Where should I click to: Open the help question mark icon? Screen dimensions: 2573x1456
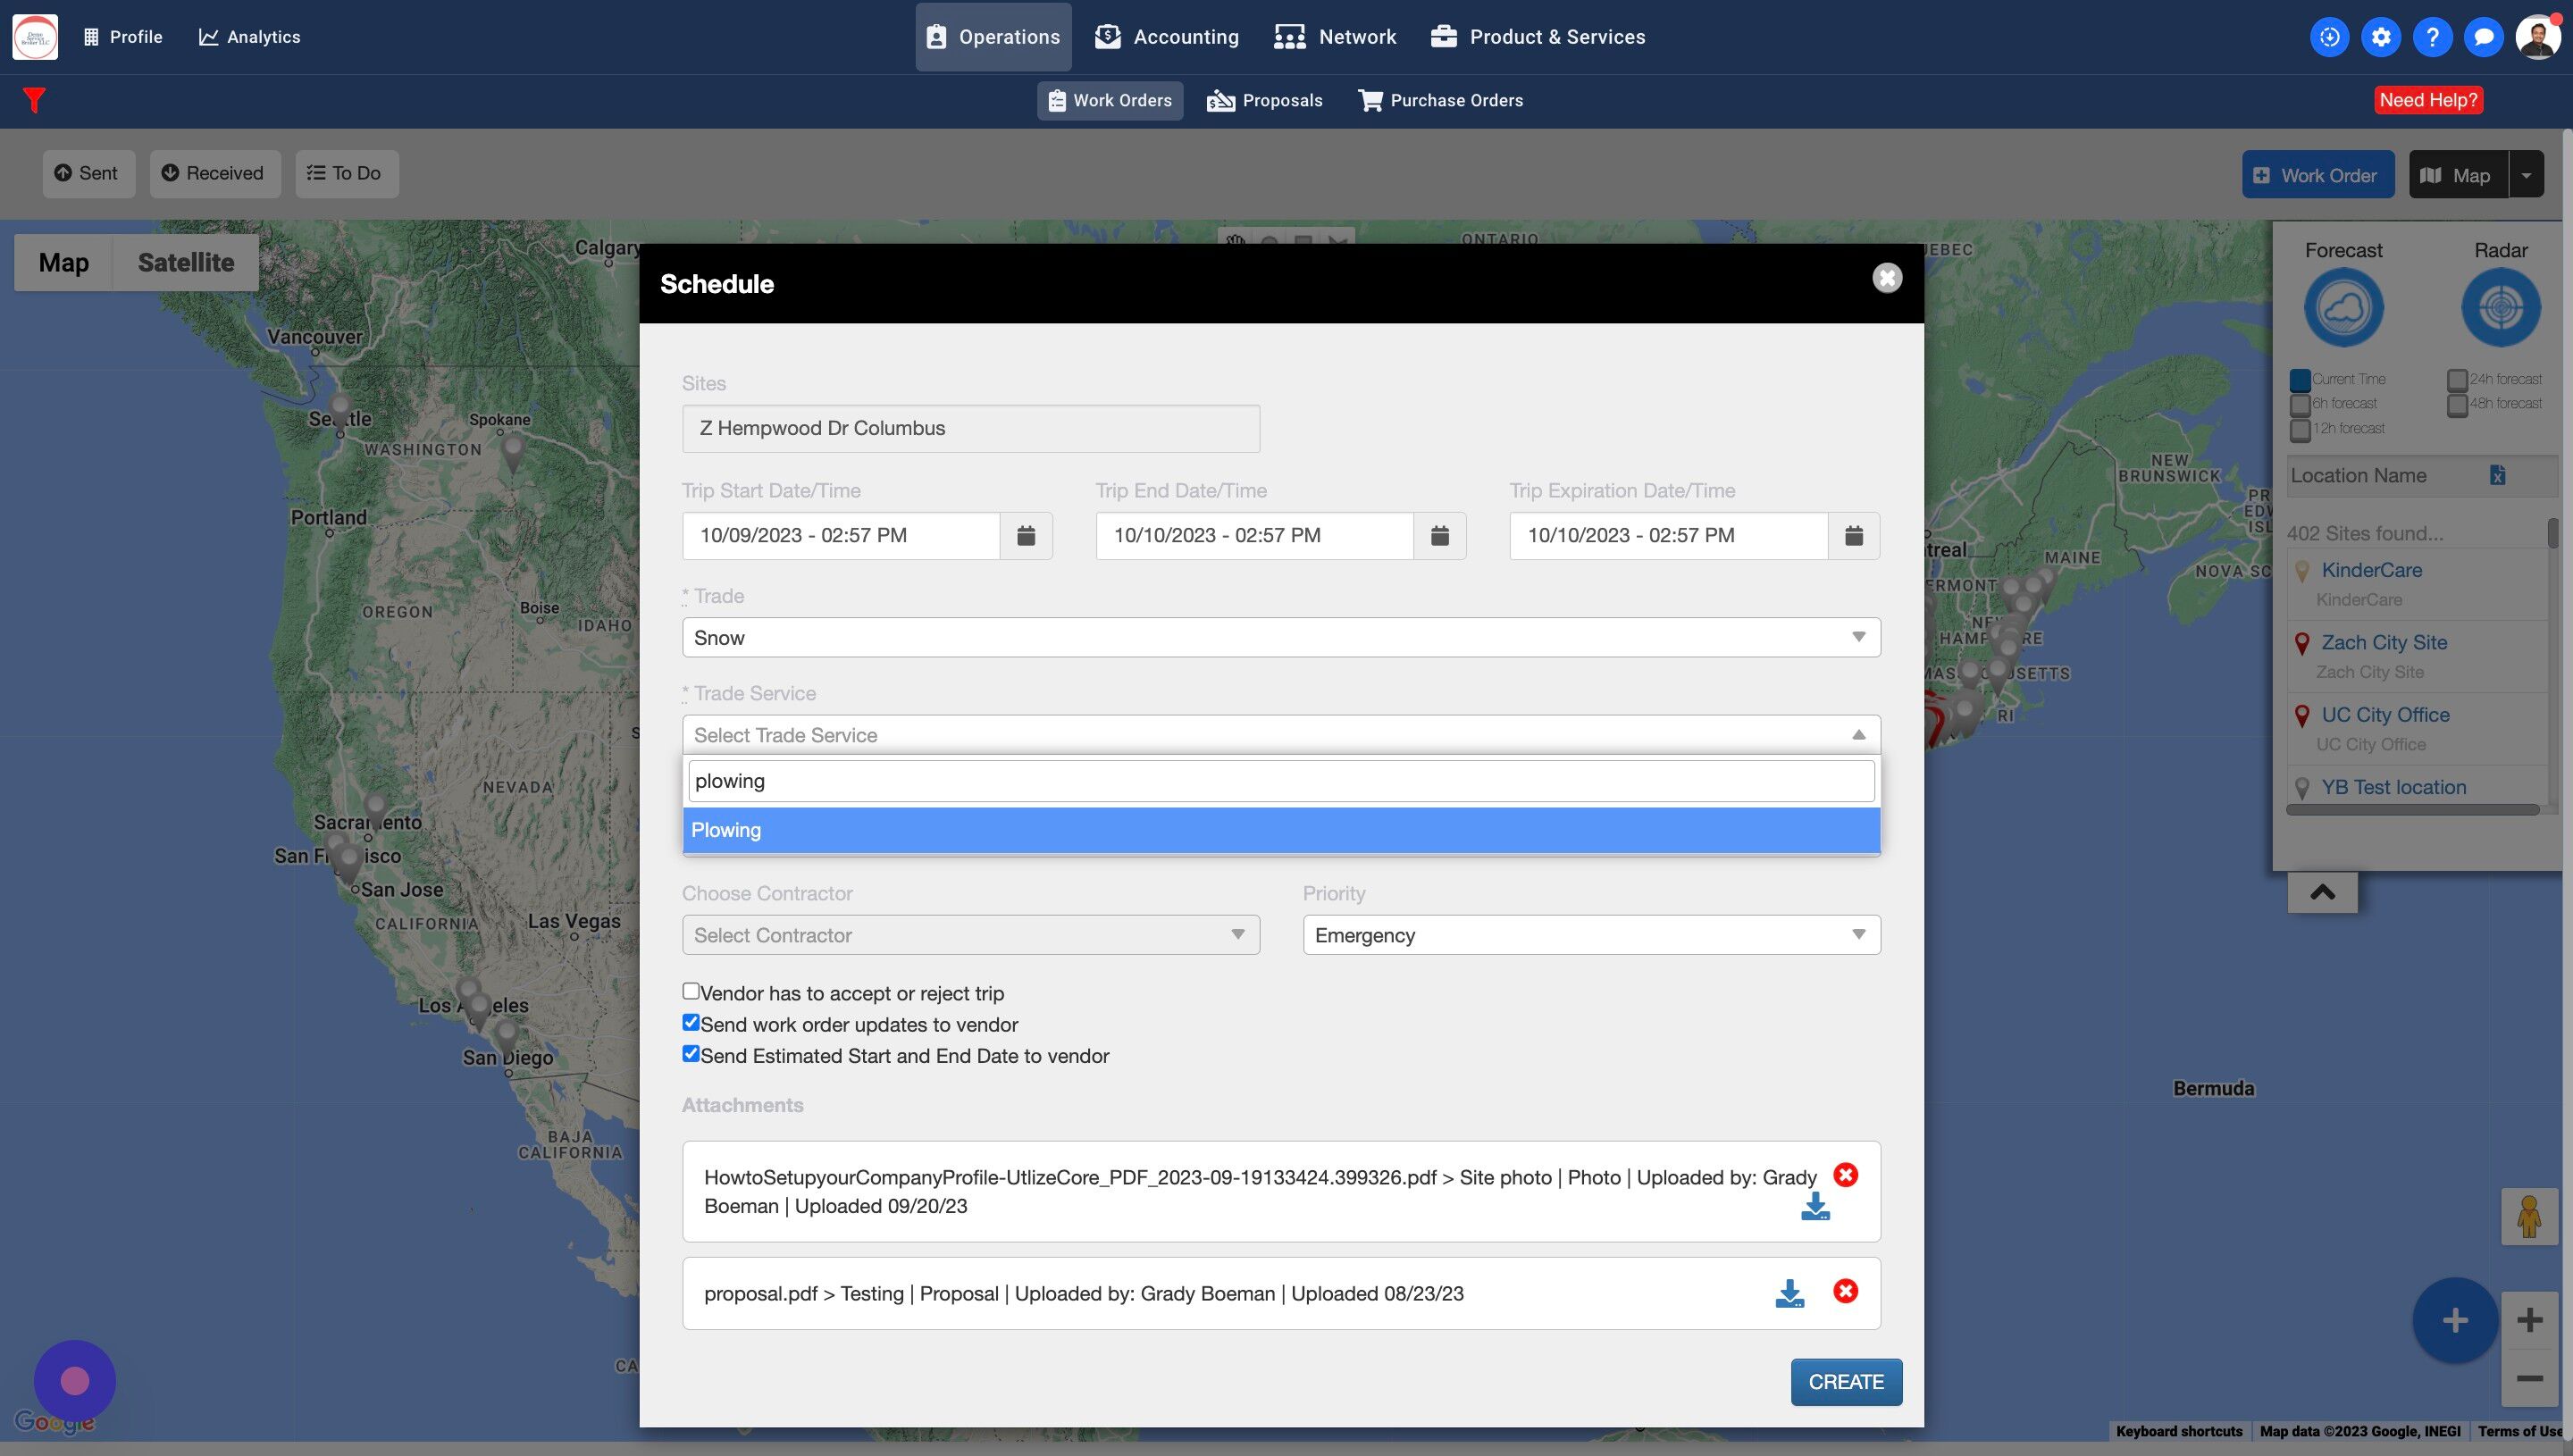click(x=2432, y=37)
